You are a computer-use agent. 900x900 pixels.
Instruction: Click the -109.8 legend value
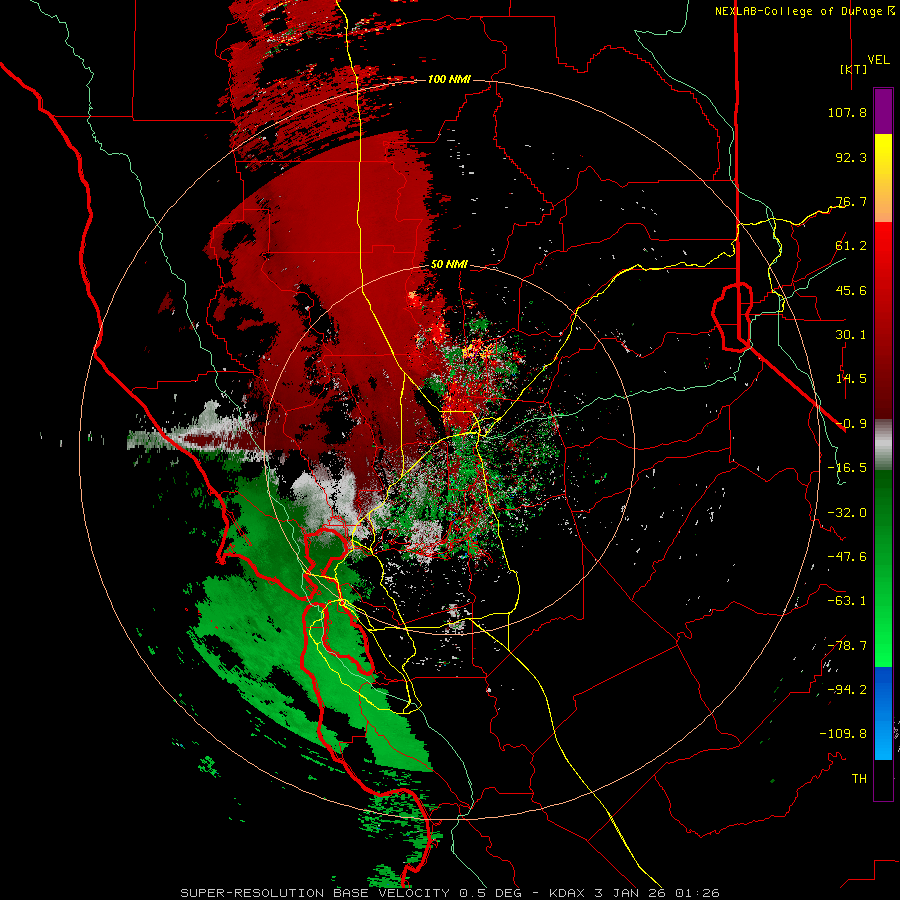click(x=843, y=734)
